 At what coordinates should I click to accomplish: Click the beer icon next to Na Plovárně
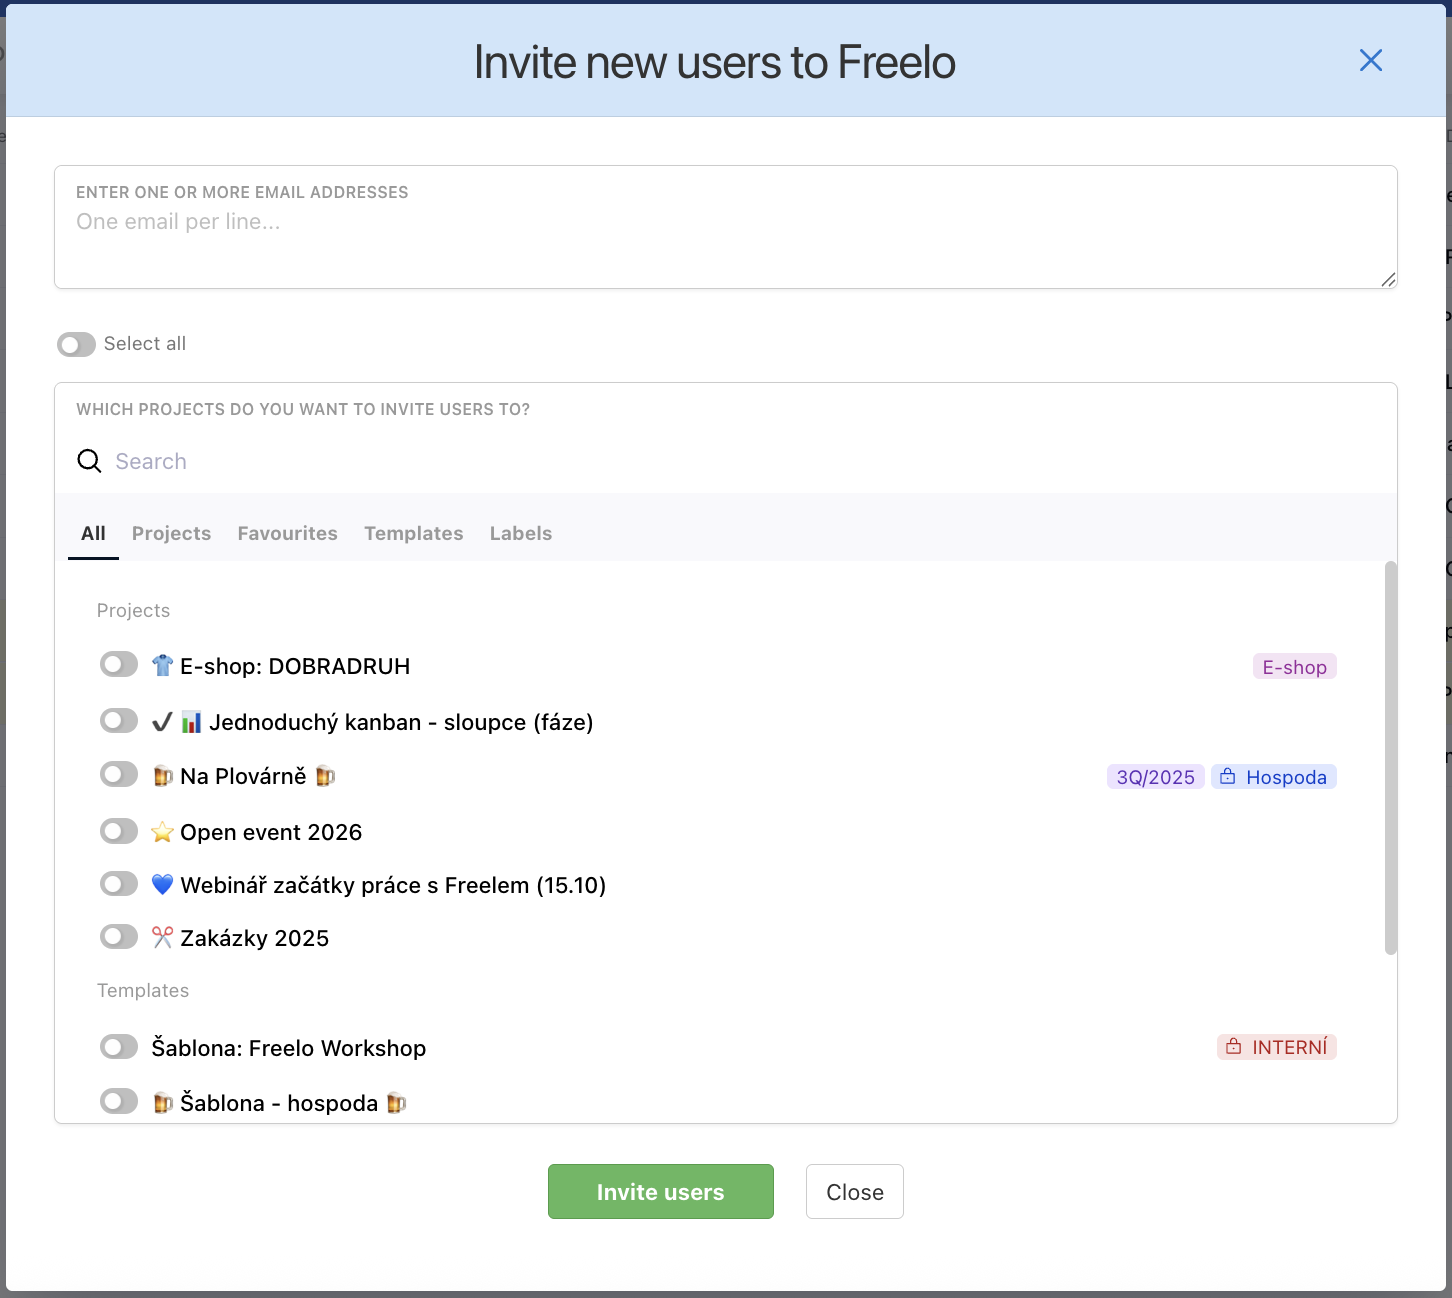click(163, 775)
